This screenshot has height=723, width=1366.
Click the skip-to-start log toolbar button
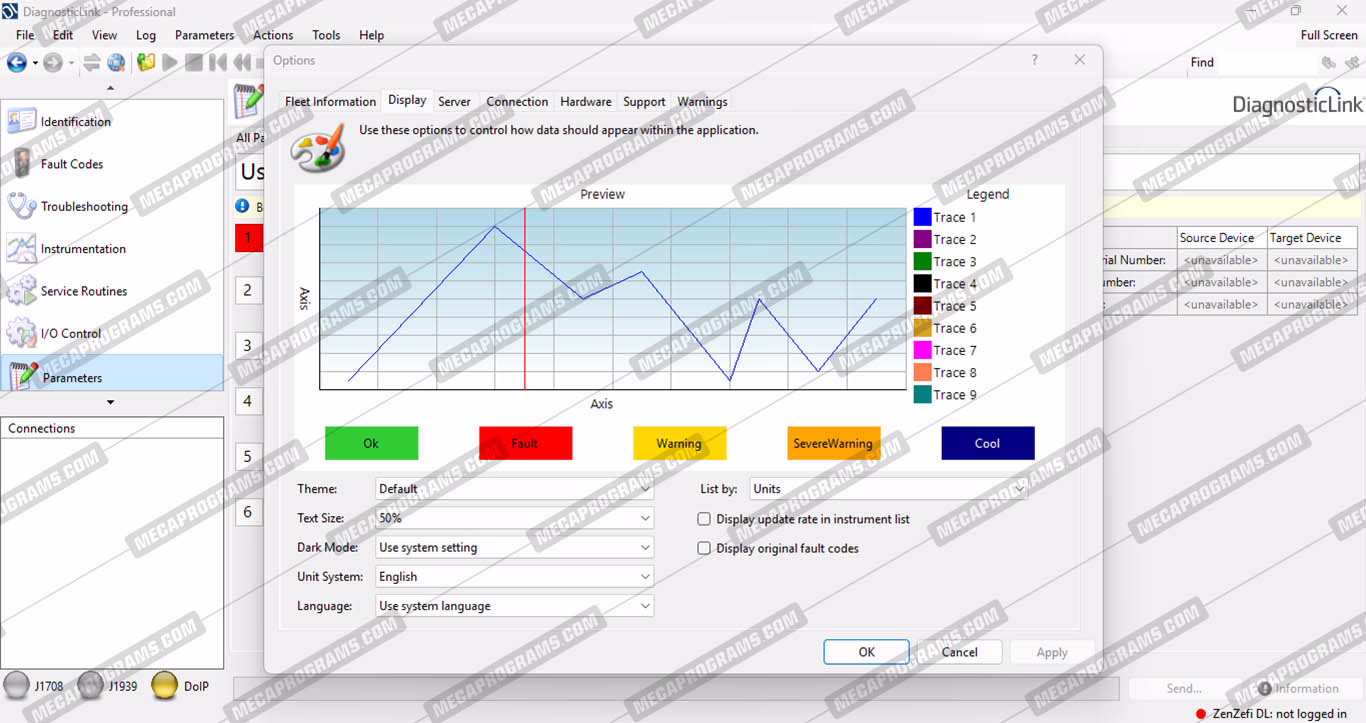(218, 63)
